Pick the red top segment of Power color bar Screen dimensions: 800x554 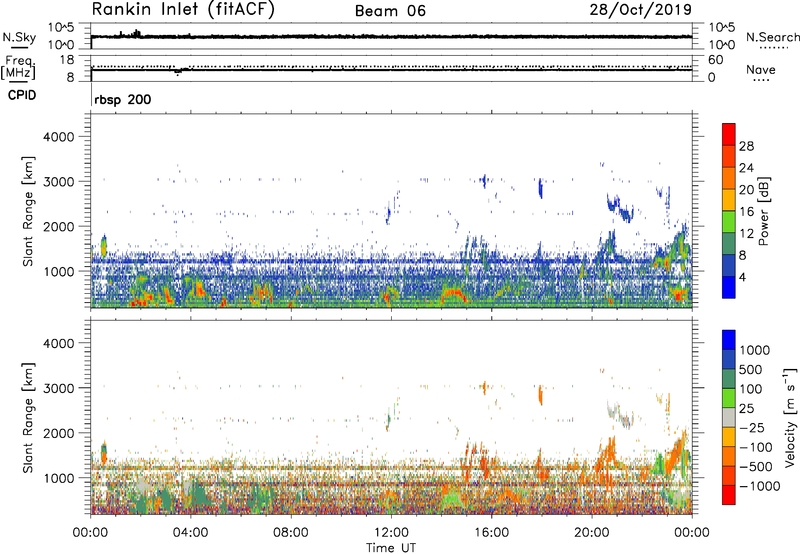[729, 135]
